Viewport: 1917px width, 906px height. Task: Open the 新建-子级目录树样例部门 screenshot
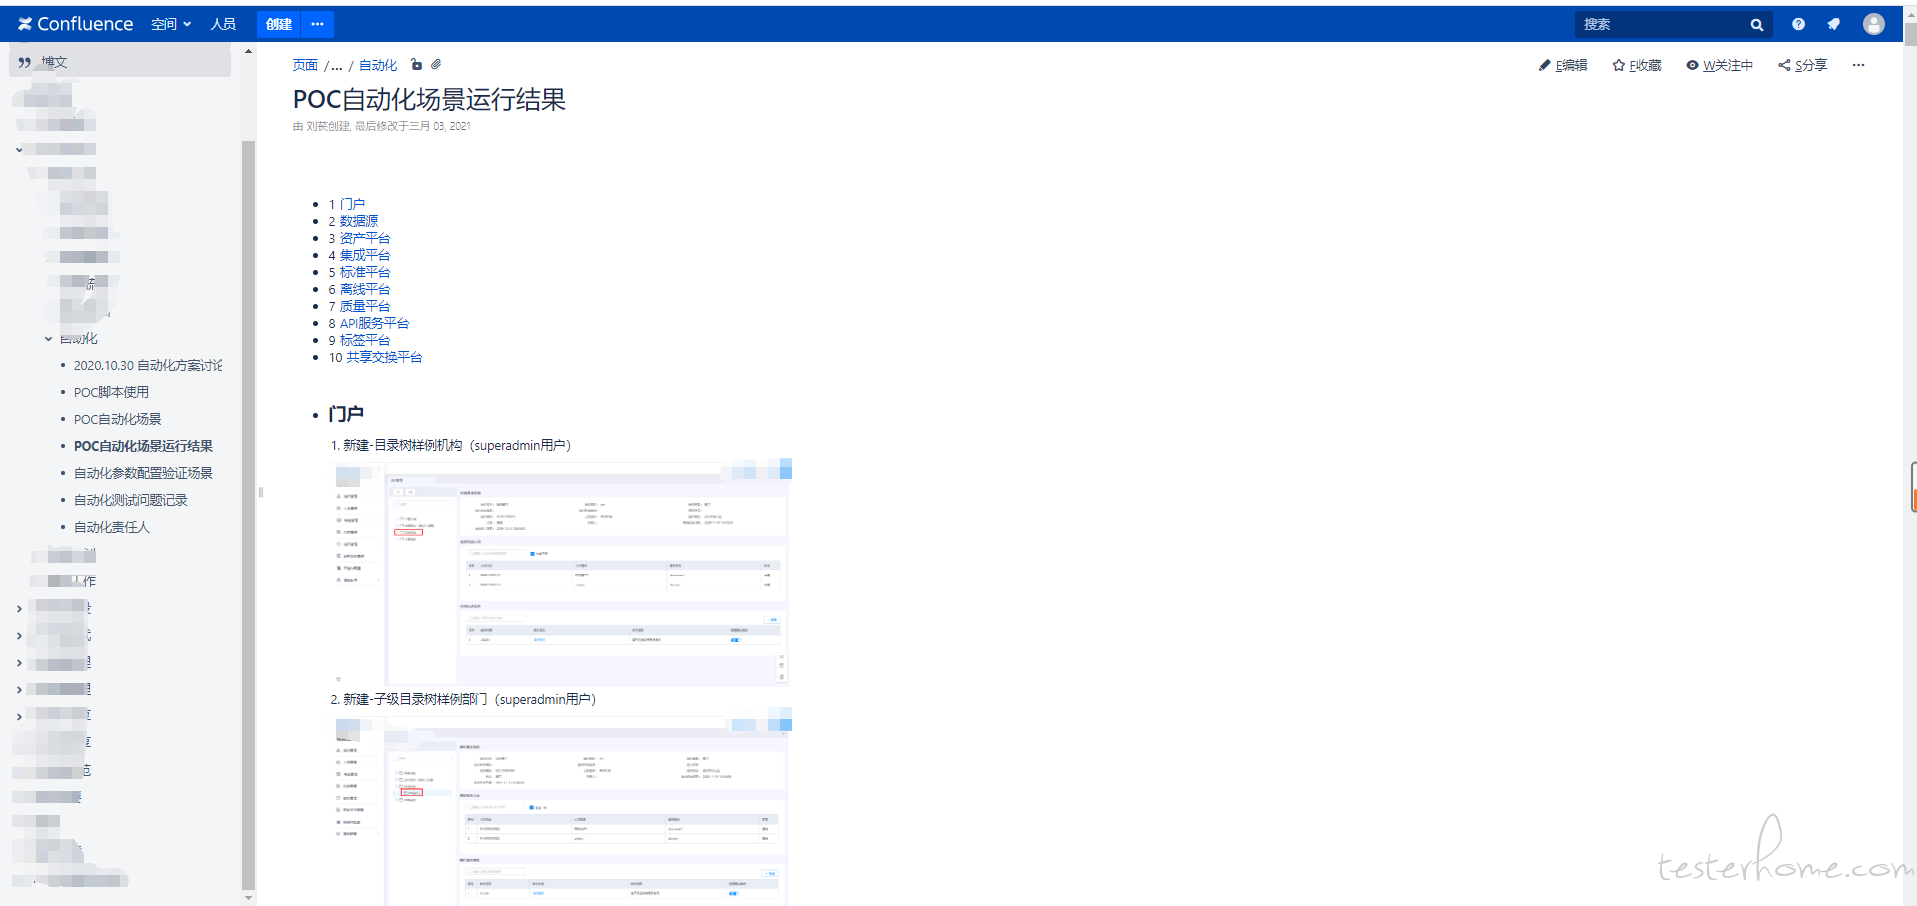[x=561, y=809]
